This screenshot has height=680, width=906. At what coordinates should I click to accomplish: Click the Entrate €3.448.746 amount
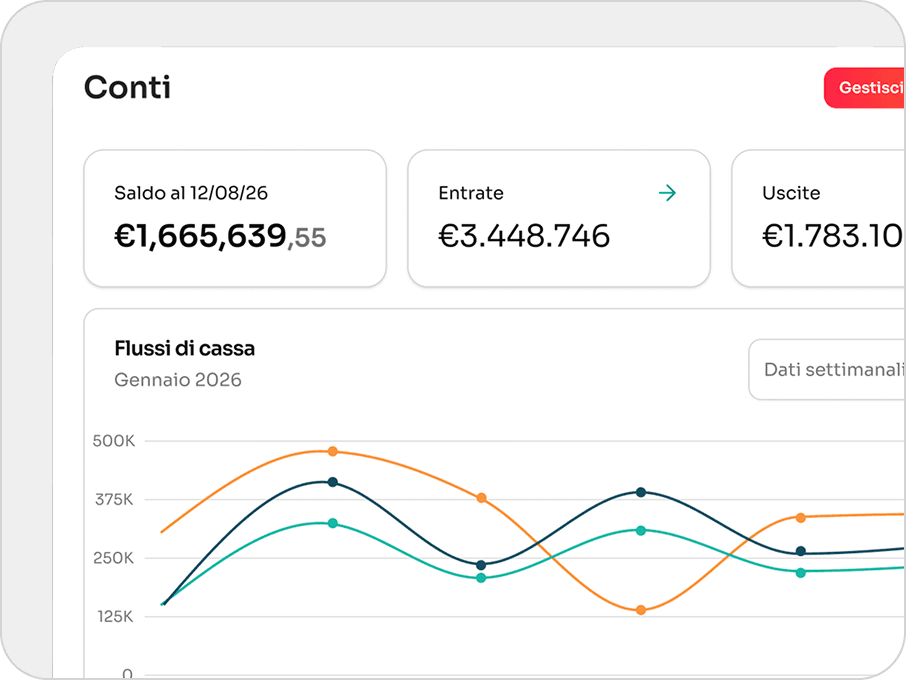524,236
